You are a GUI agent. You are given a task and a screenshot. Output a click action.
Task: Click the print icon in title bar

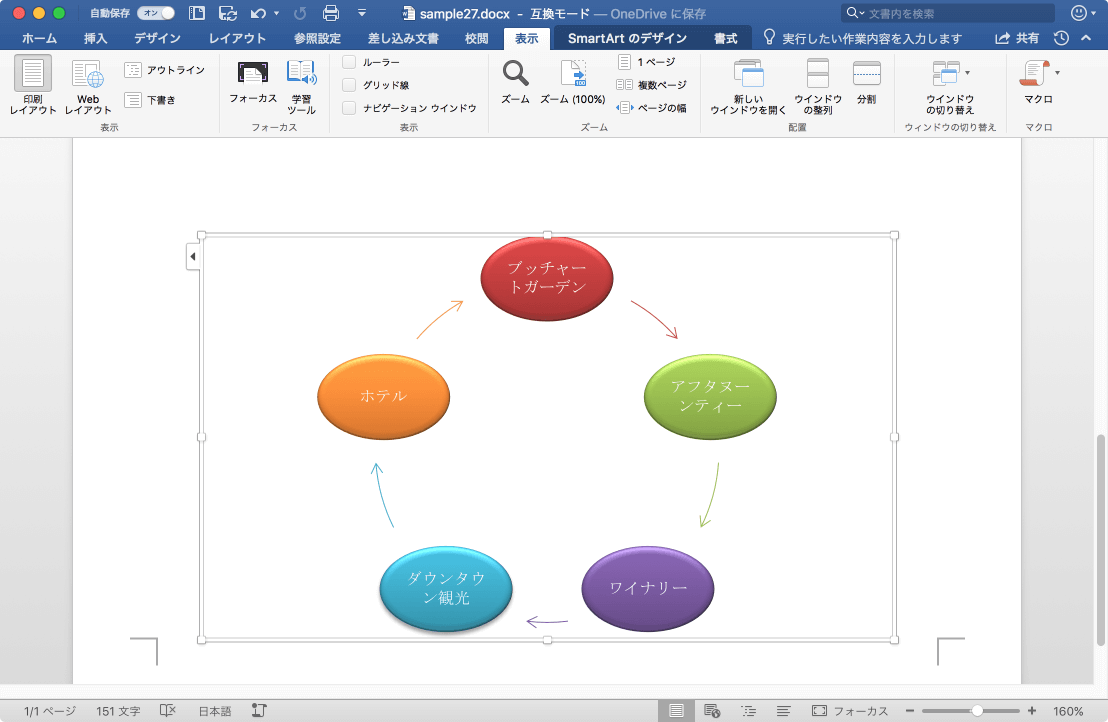(x=331, y=13)
